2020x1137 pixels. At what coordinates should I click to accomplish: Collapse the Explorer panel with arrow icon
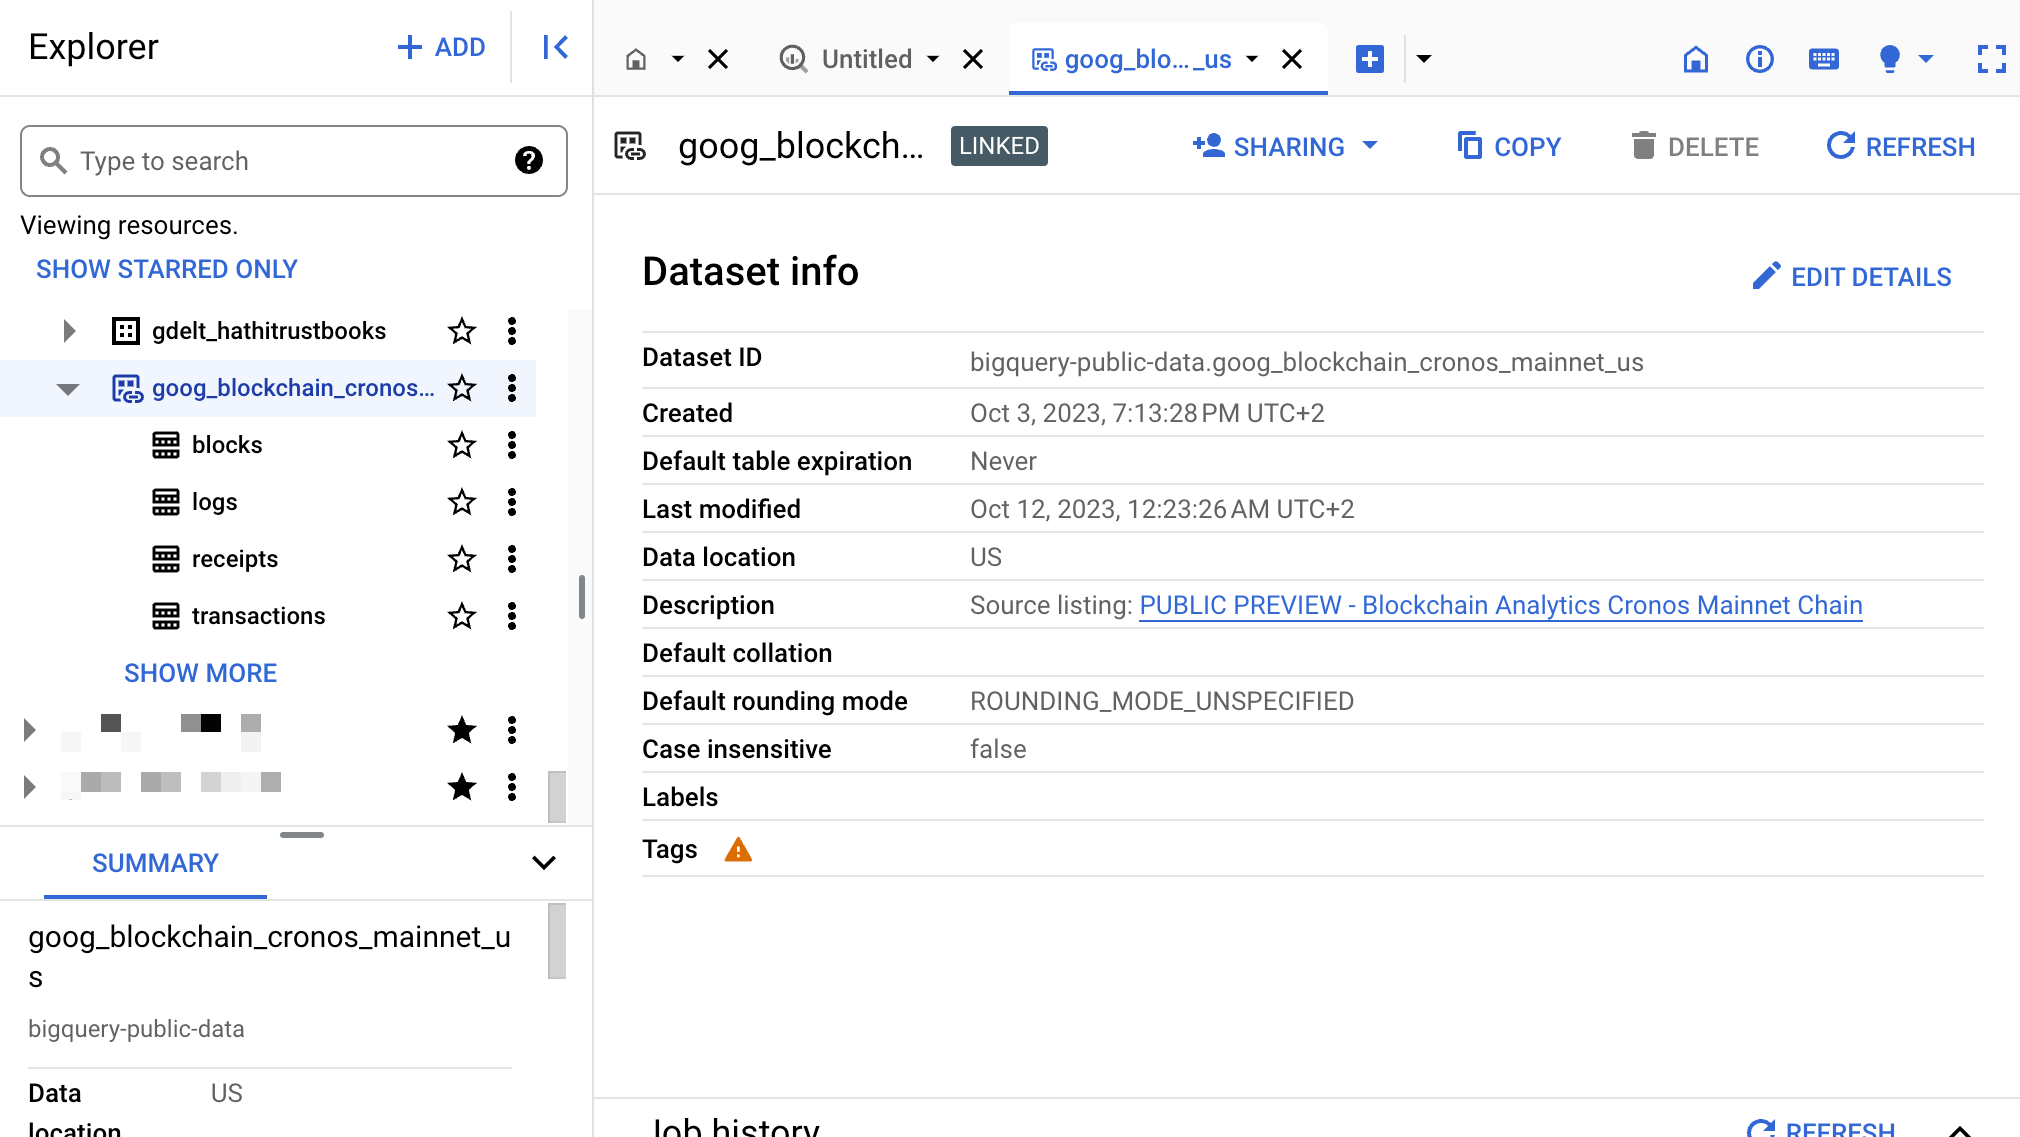[555, 47]
